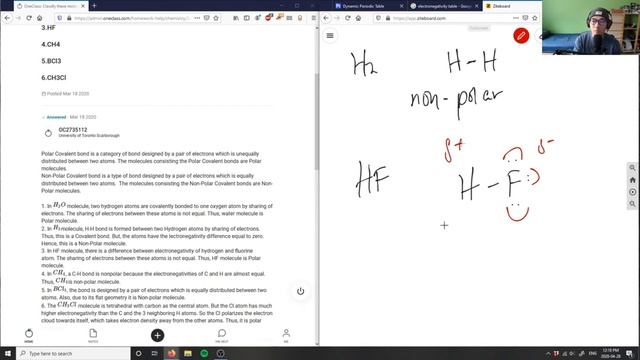The height and width of the screenshot is (360, 640).
Task: Go back in the right Ziteboard browser window
Action: click(326, 18)
